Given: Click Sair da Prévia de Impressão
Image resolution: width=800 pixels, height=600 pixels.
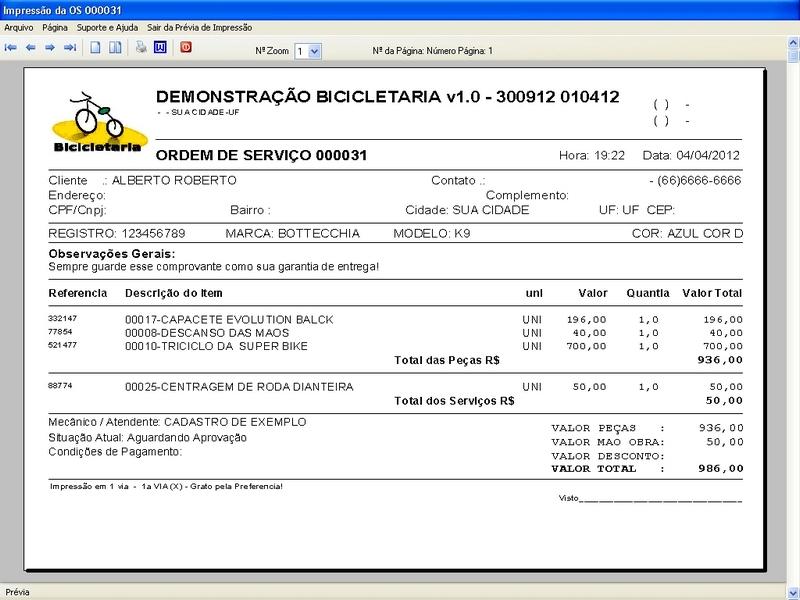Looking at the screenshot, I should [x=199, y=28].
